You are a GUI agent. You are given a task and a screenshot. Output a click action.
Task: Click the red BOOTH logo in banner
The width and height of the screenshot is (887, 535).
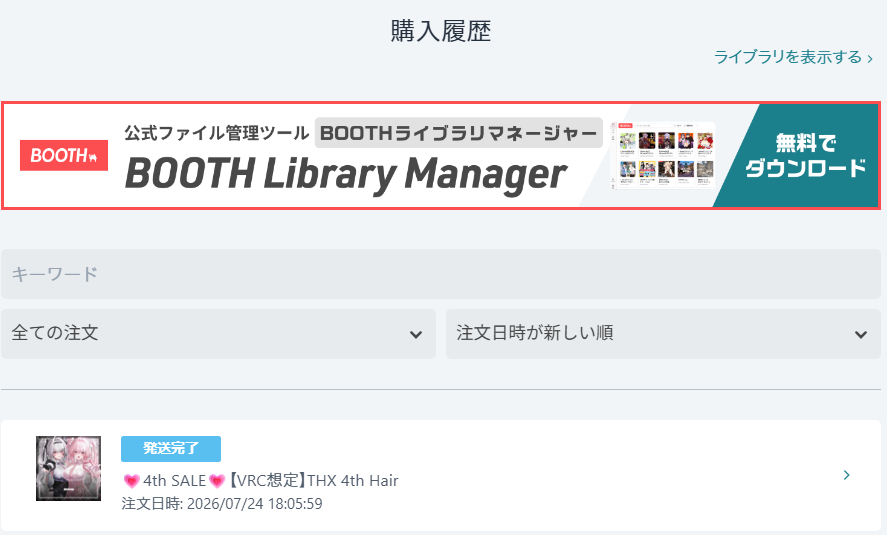coord(64,155)
